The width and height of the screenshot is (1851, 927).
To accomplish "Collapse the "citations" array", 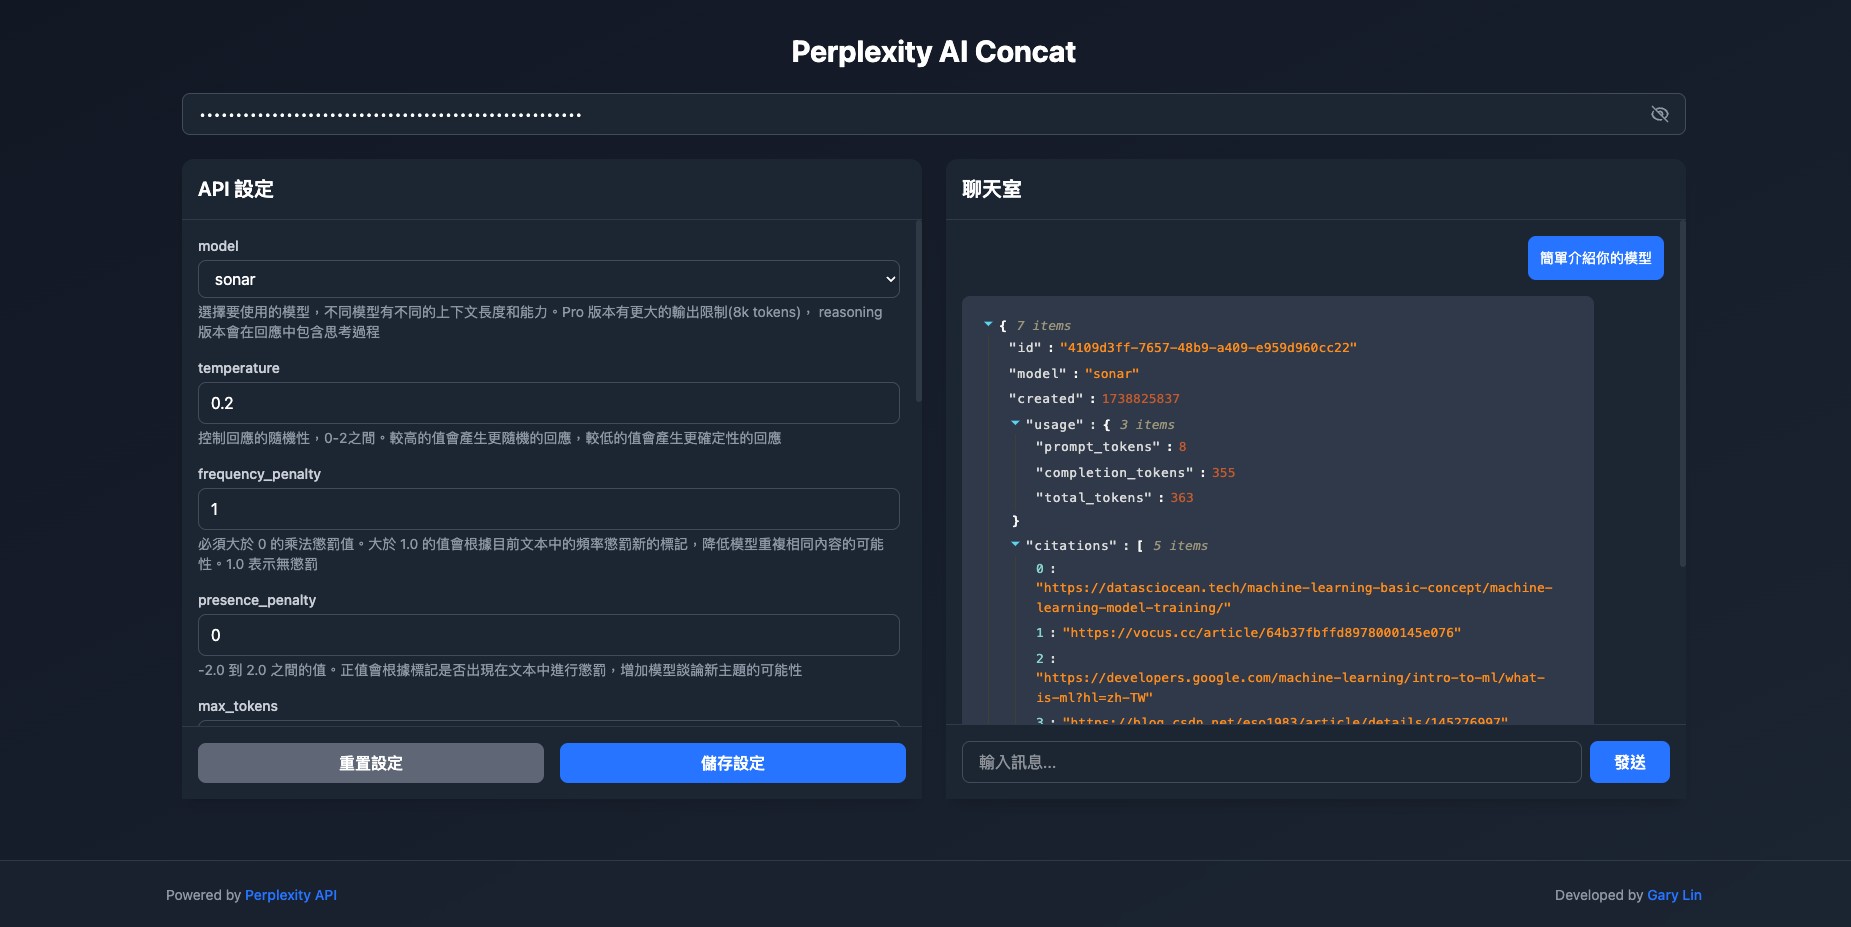I will coord(1017,545).
